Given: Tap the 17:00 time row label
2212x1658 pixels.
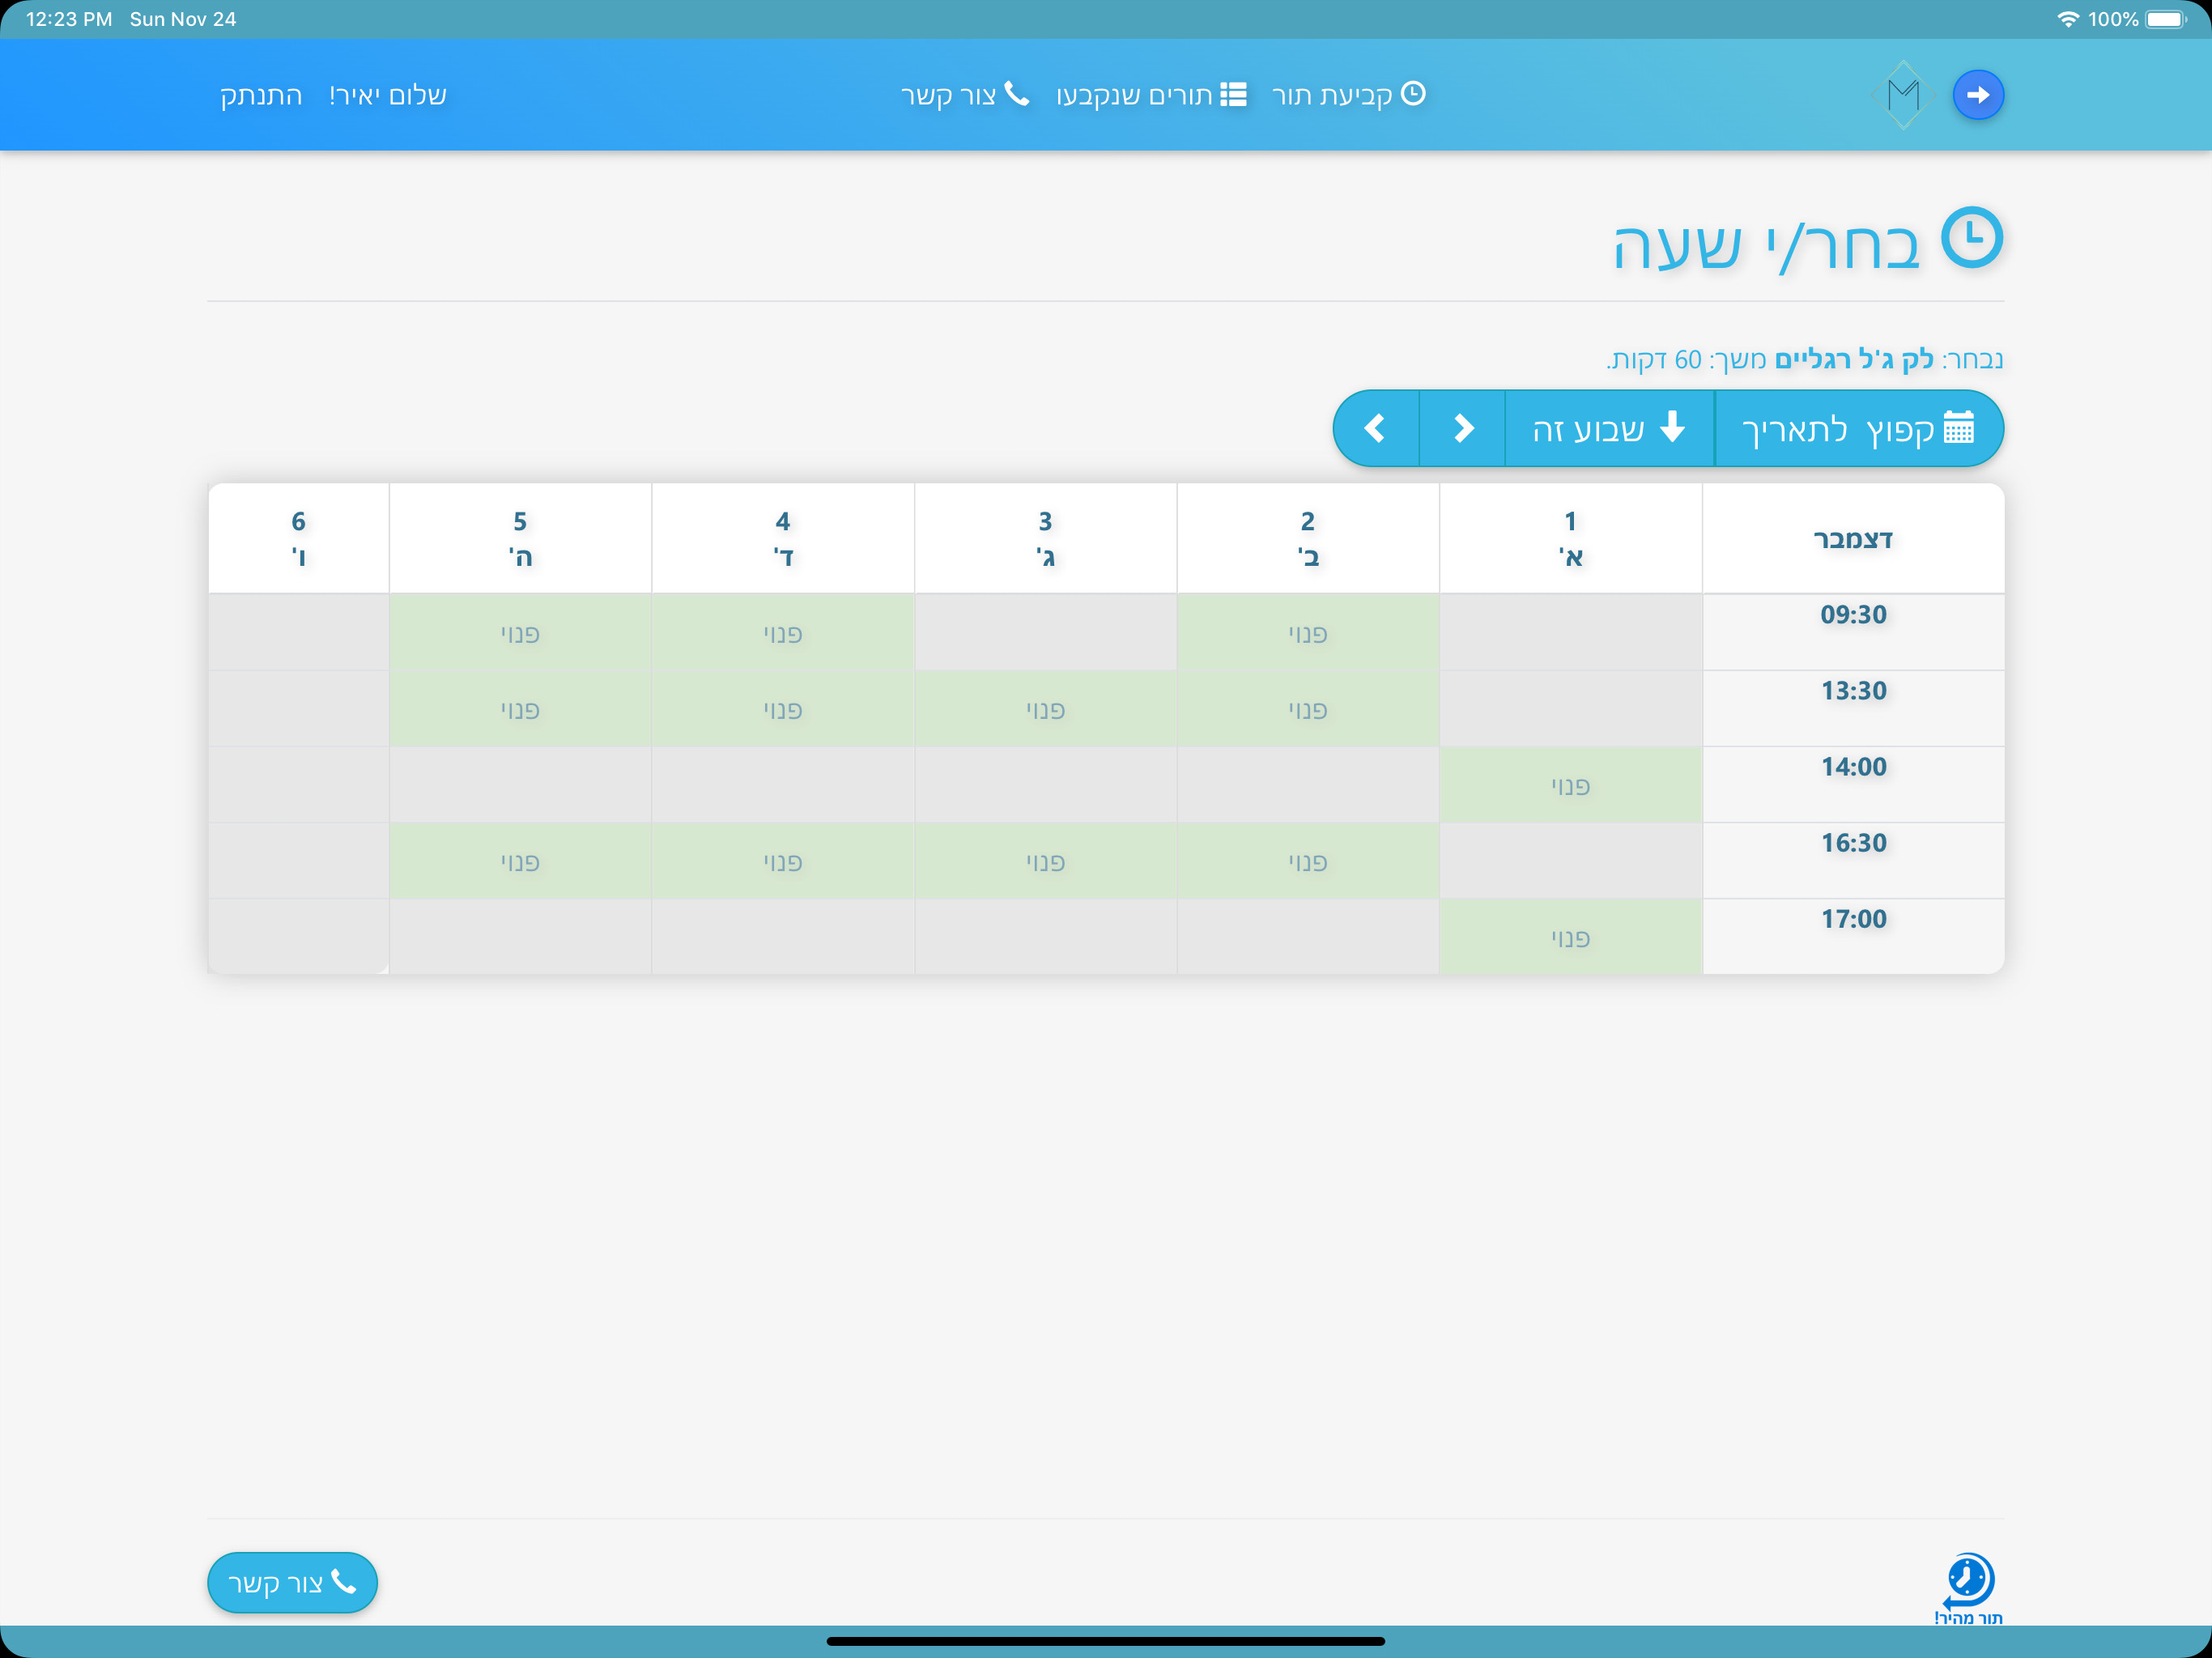Looking at the screenshot, I should 1853,918.
